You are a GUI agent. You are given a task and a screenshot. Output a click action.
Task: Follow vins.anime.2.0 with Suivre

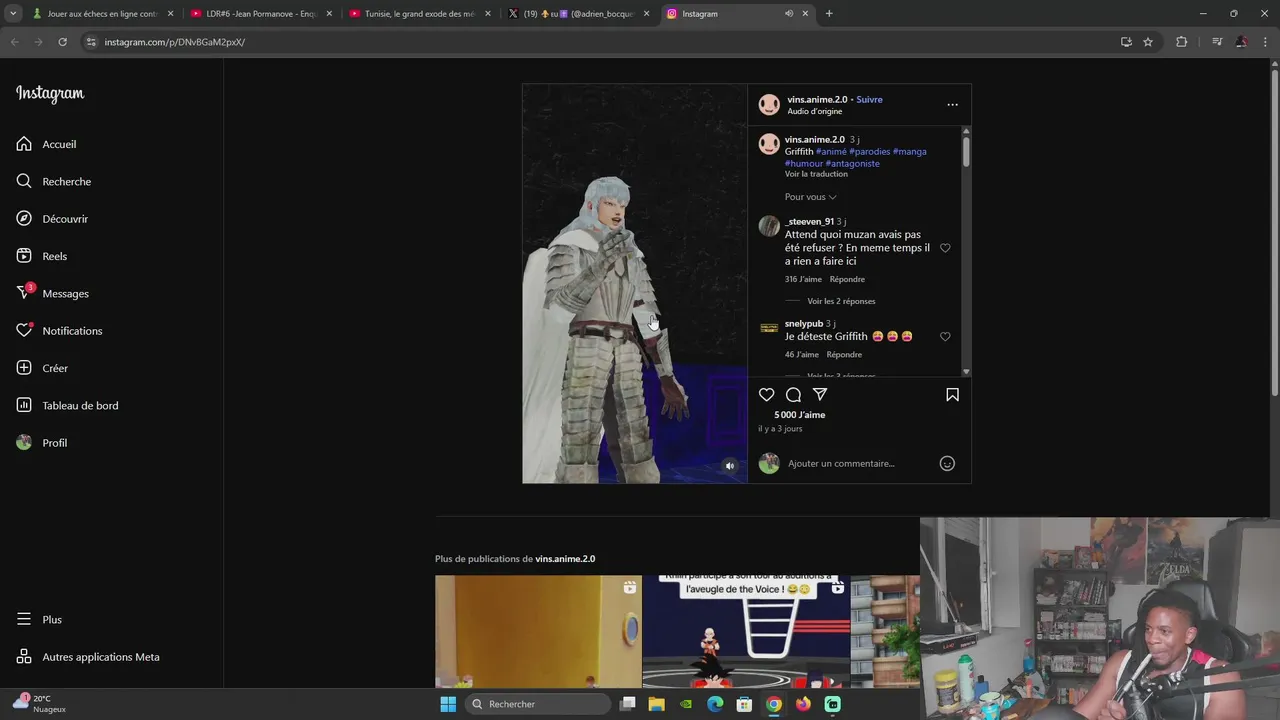[869, 100]
